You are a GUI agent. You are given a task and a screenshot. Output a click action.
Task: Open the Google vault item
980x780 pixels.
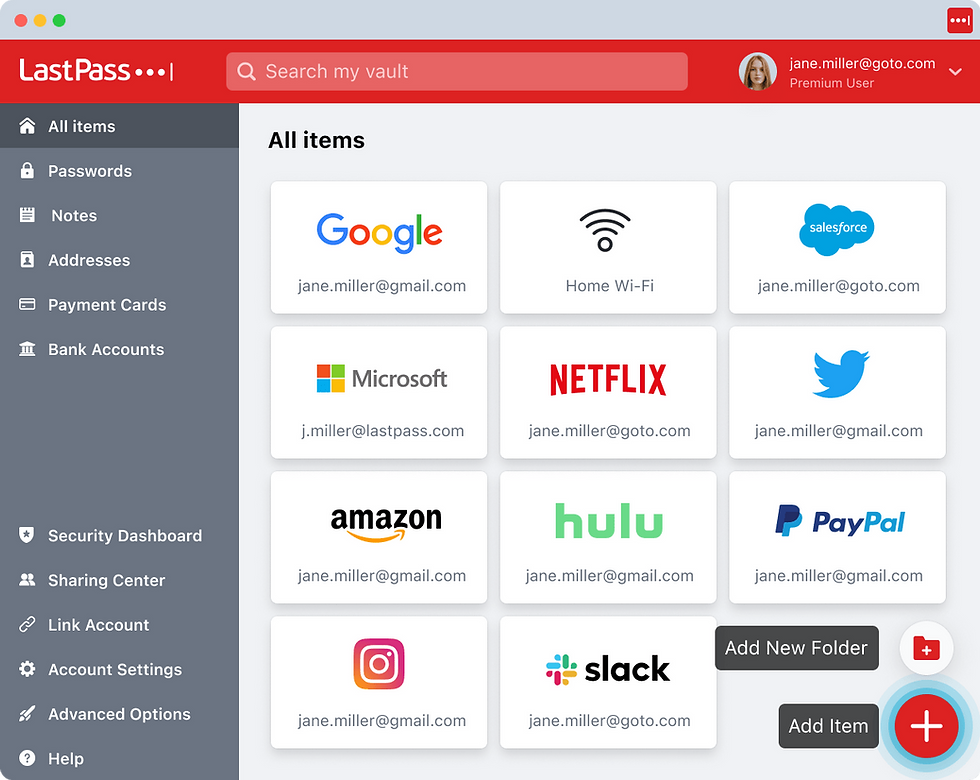[379, 248]
